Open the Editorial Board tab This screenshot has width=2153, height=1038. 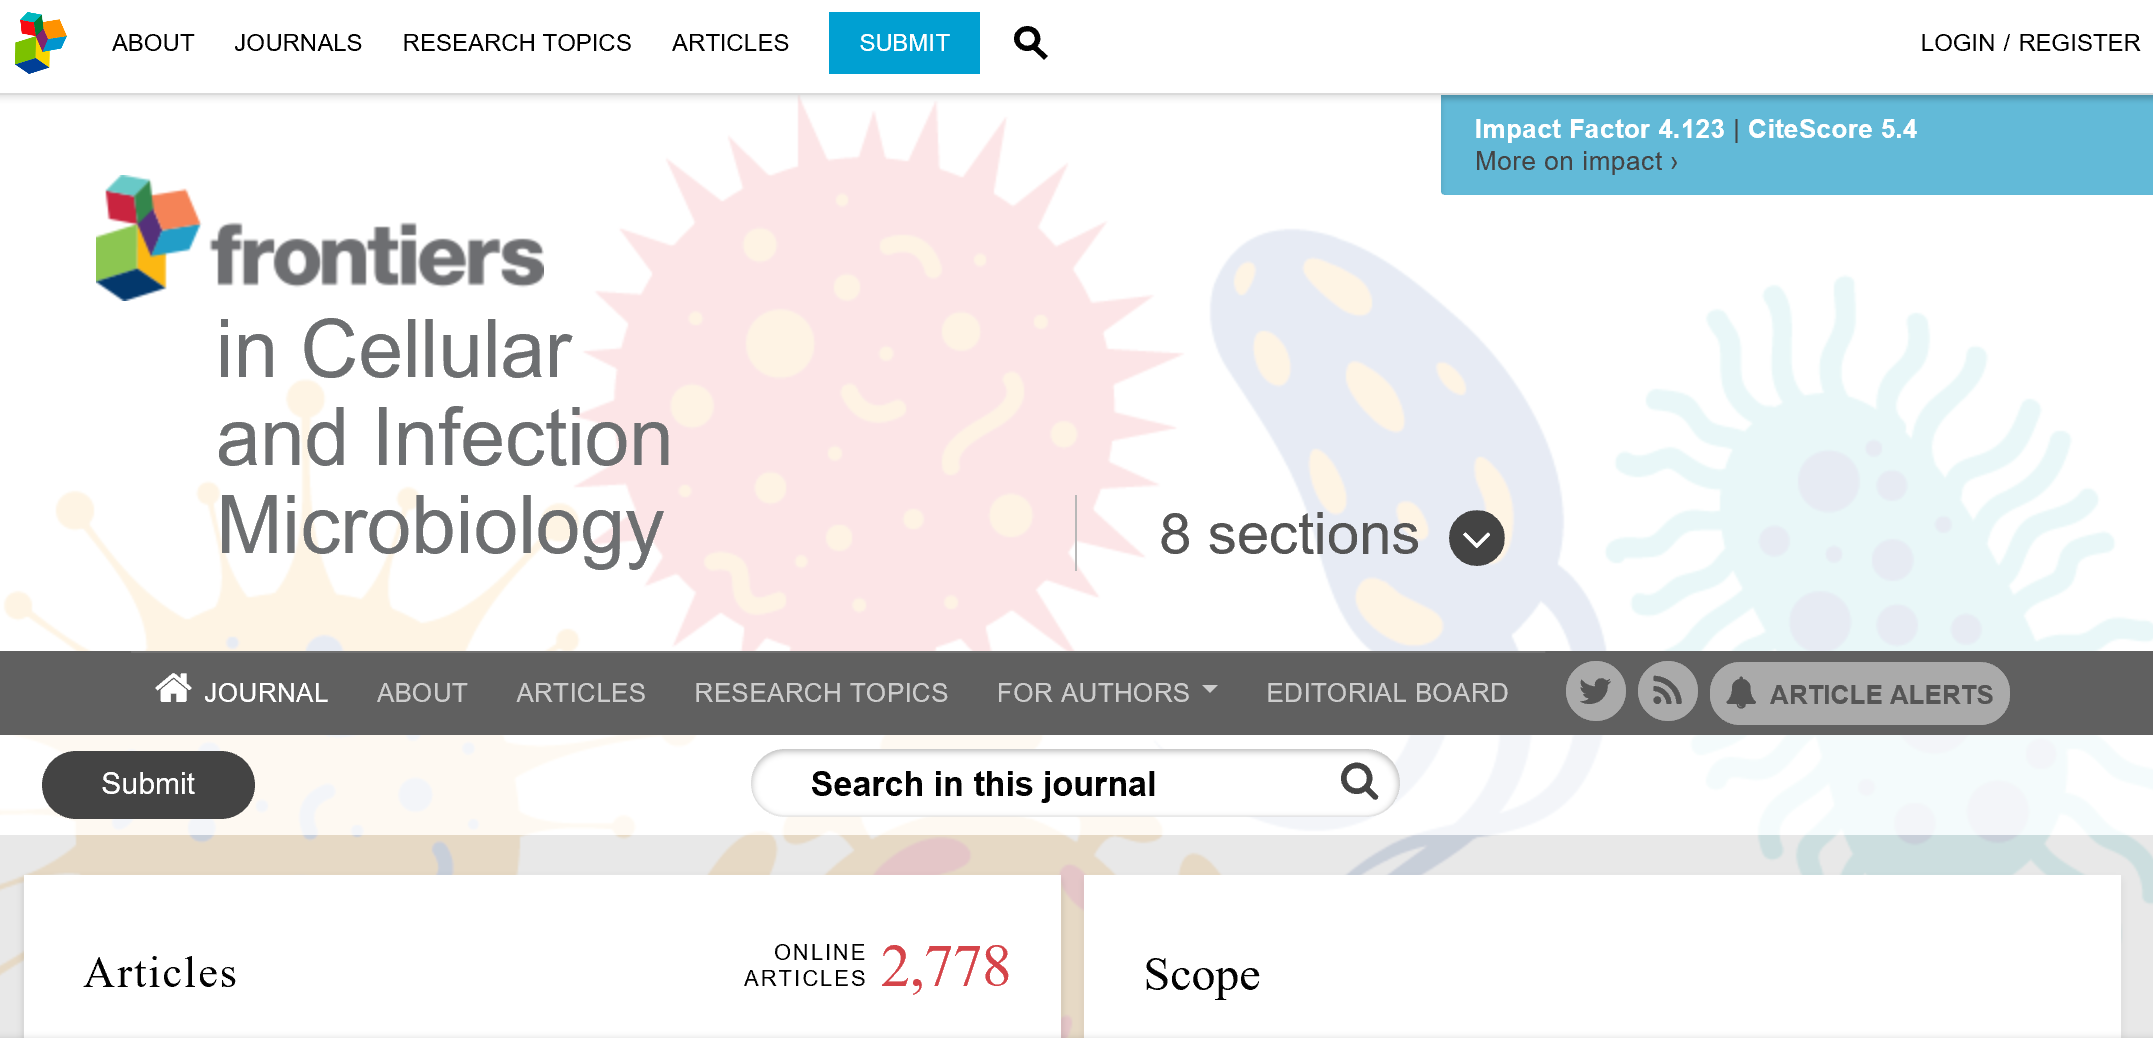1387,692
